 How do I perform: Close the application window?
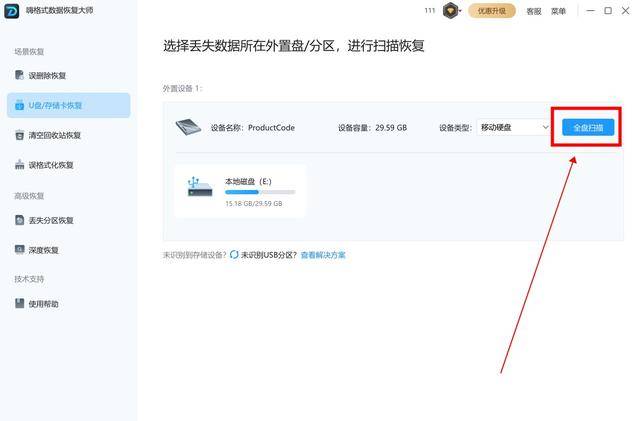pos(625,11)
